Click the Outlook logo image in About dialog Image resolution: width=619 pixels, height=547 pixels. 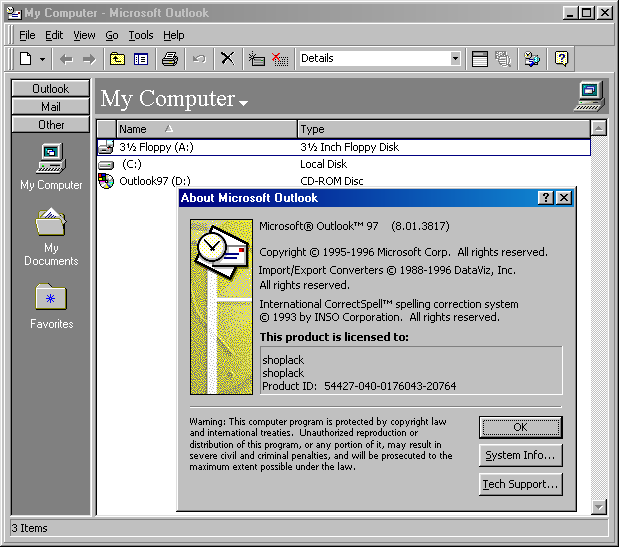[x=221, y=307]
